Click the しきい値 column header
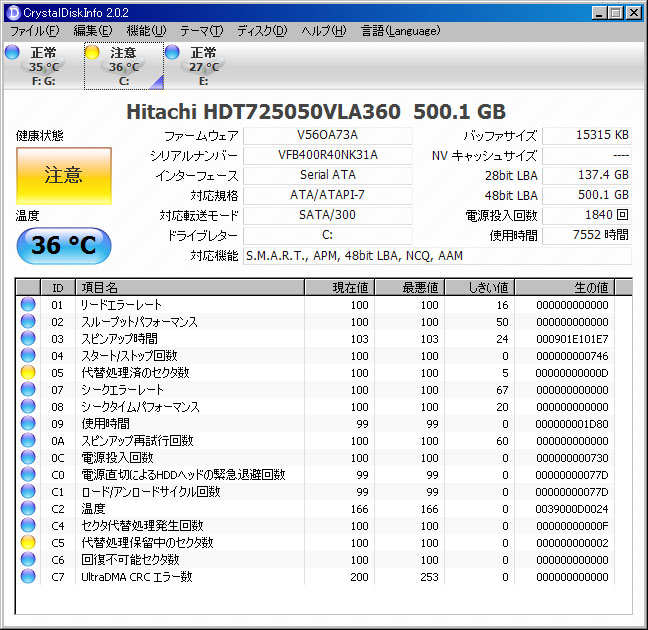The image size is (648, 630). pos(479,287)
